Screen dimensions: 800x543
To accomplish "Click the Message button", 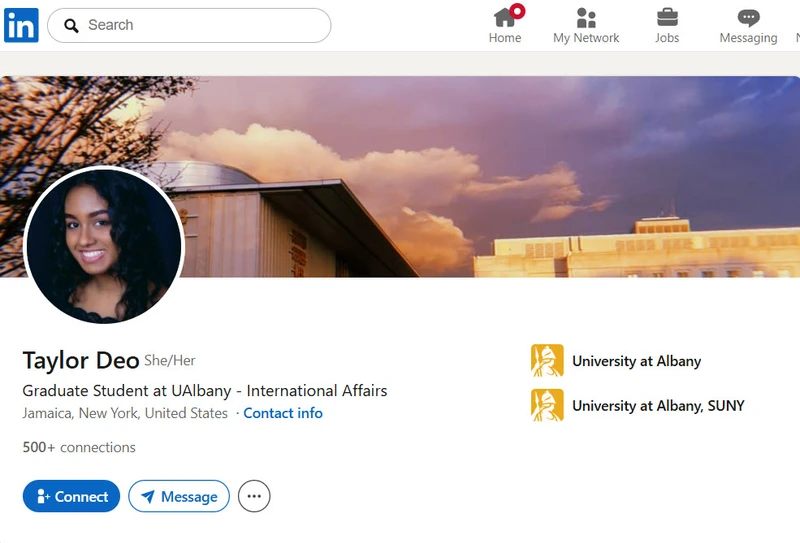I will coord(179,496).
